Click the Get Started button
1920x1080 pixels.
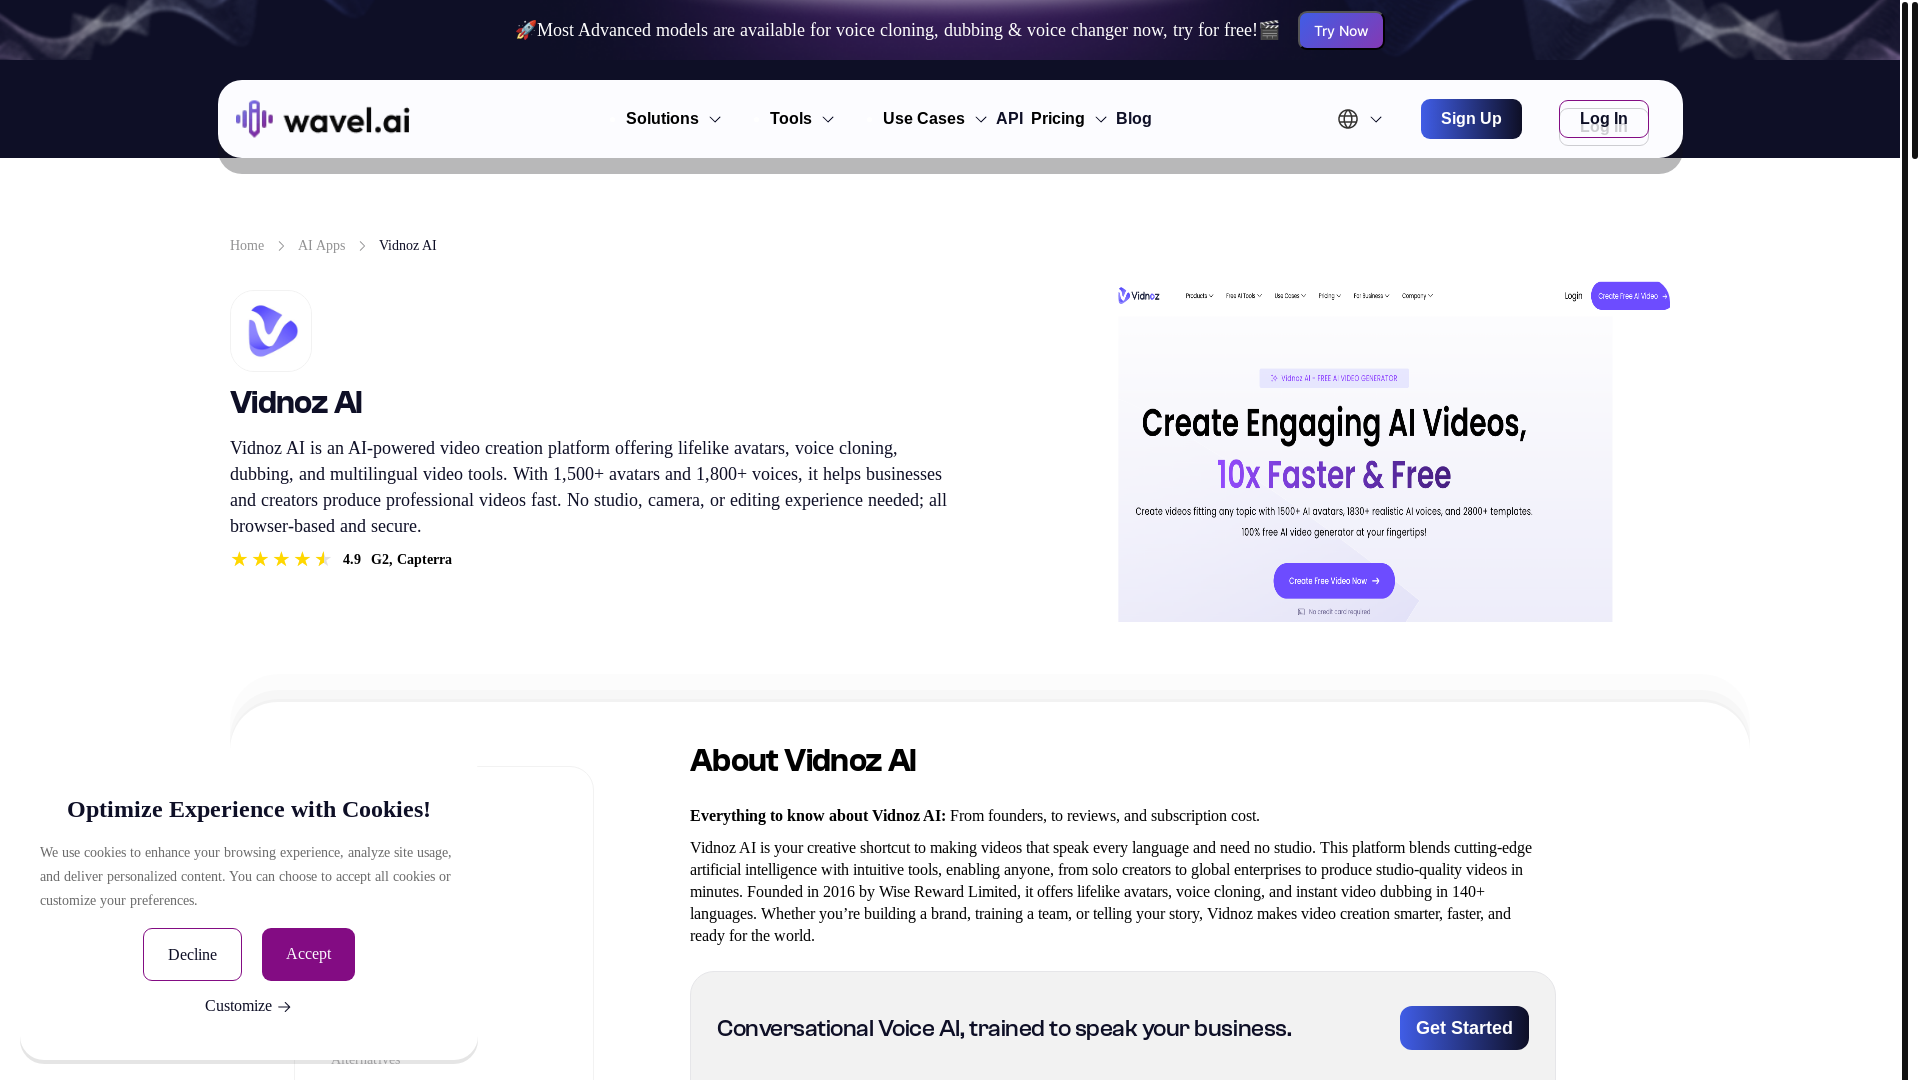(x=1464, y=1028)
